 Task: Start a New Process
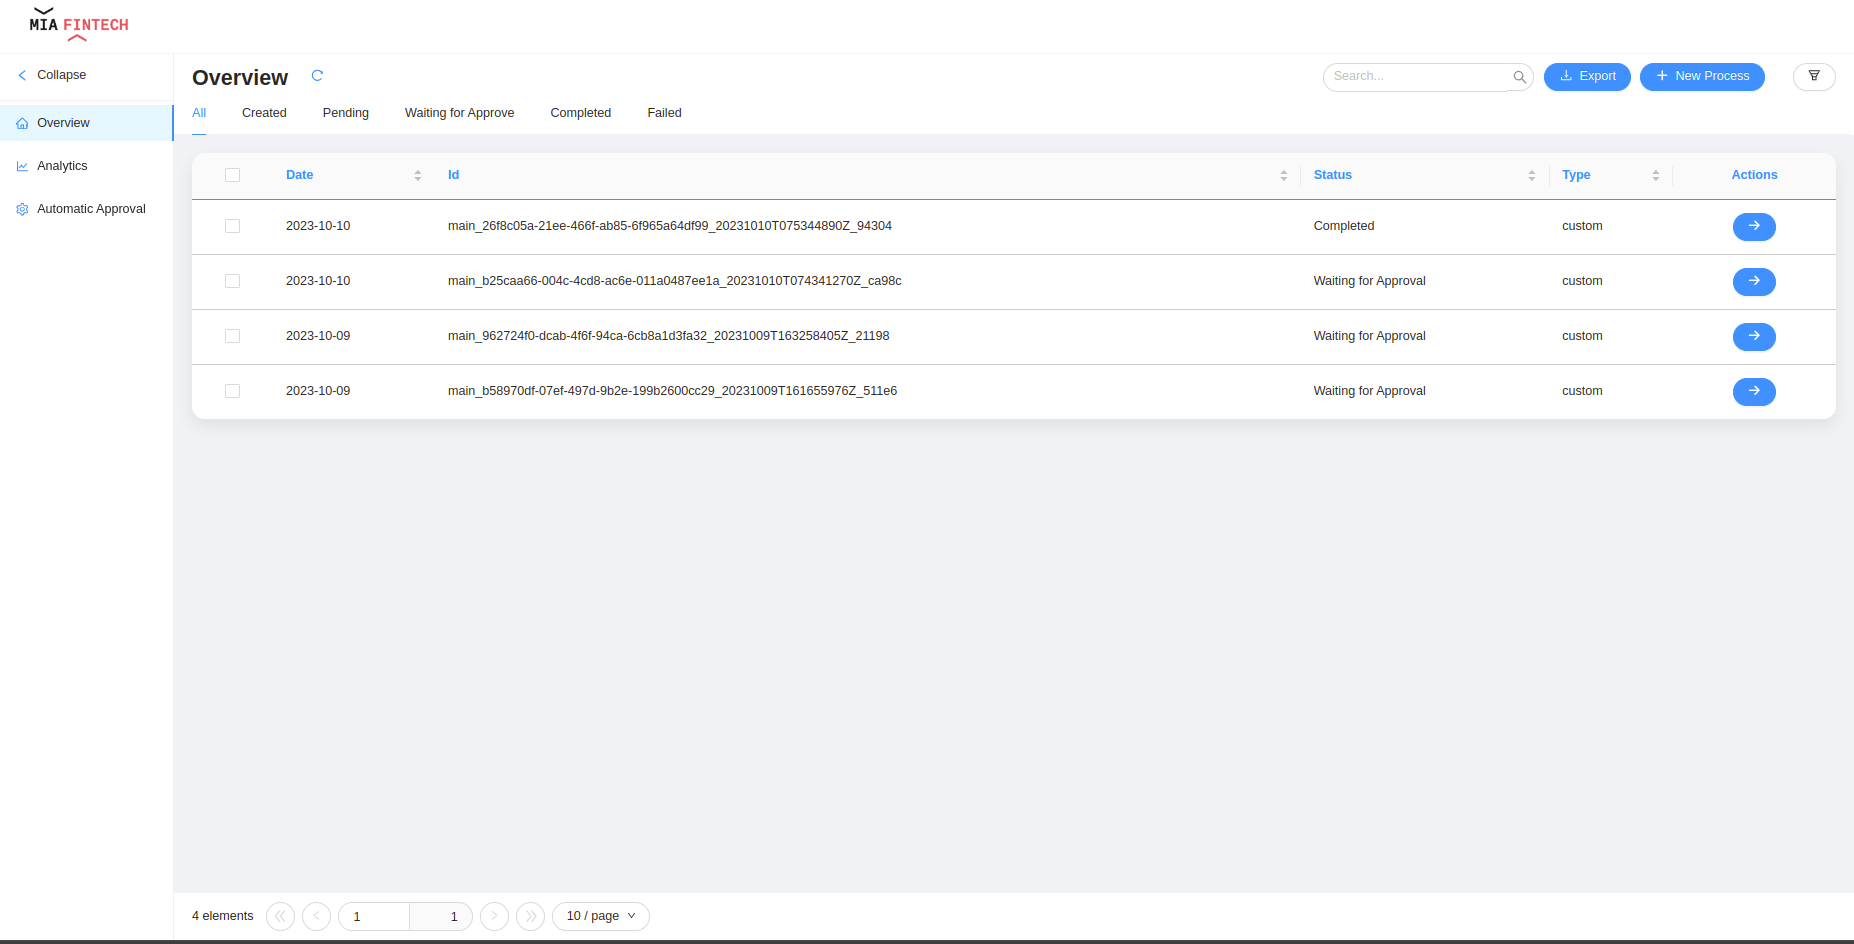1702,76
